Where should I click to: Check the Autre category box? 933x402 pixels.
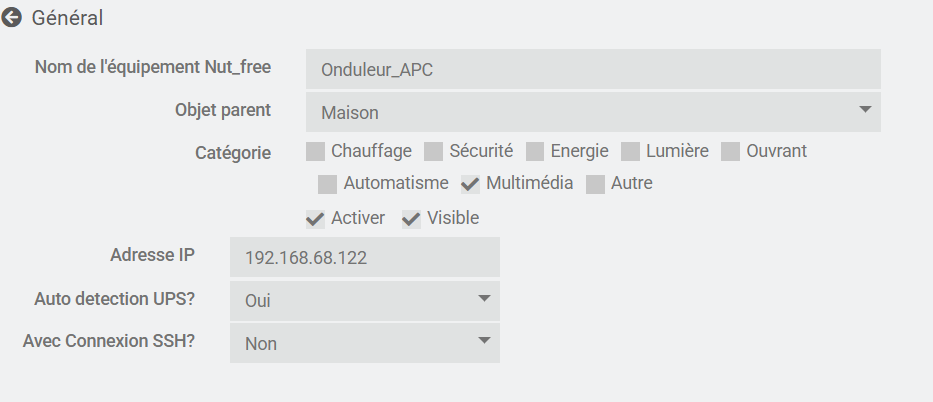click(x=595, y=184)
